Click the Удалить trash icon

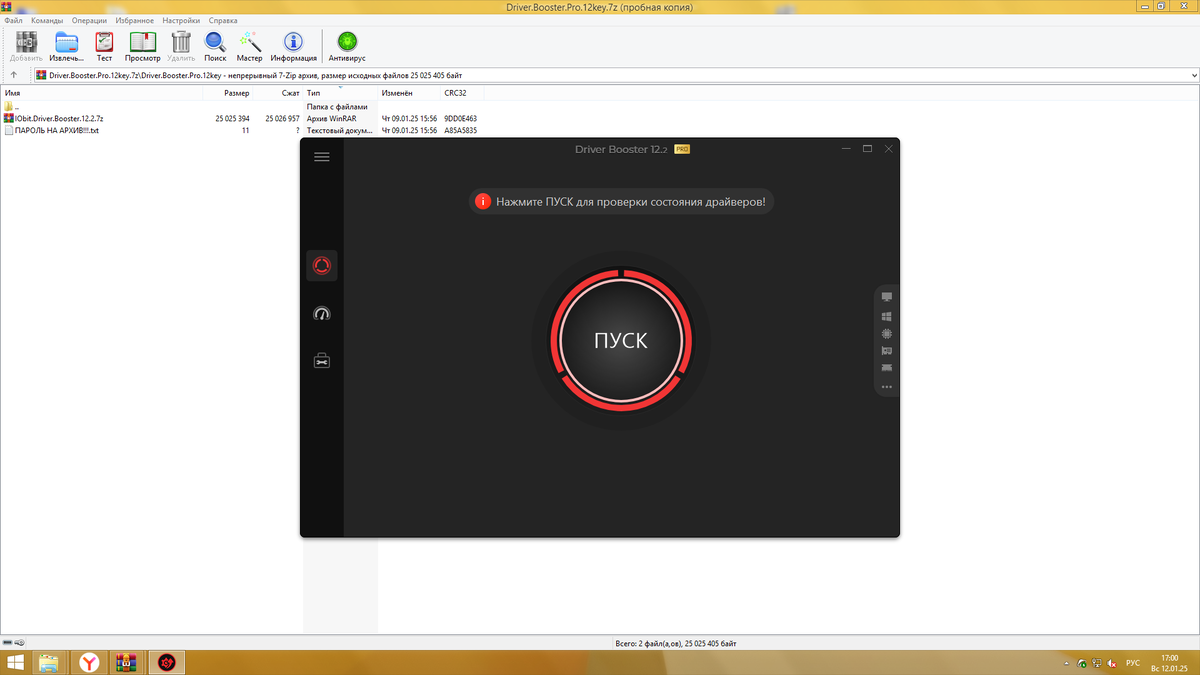point(182,46)
